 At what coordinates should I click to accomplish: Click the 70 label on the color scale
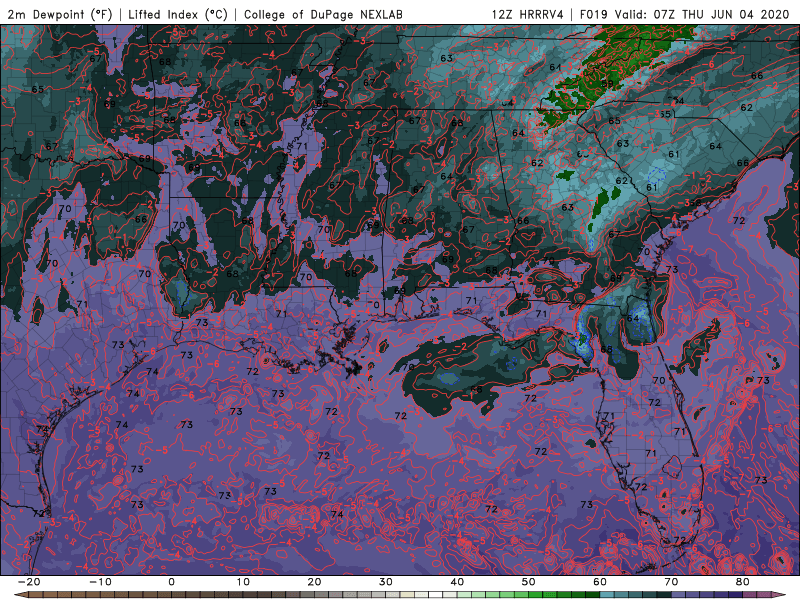(x=671, y=582)
